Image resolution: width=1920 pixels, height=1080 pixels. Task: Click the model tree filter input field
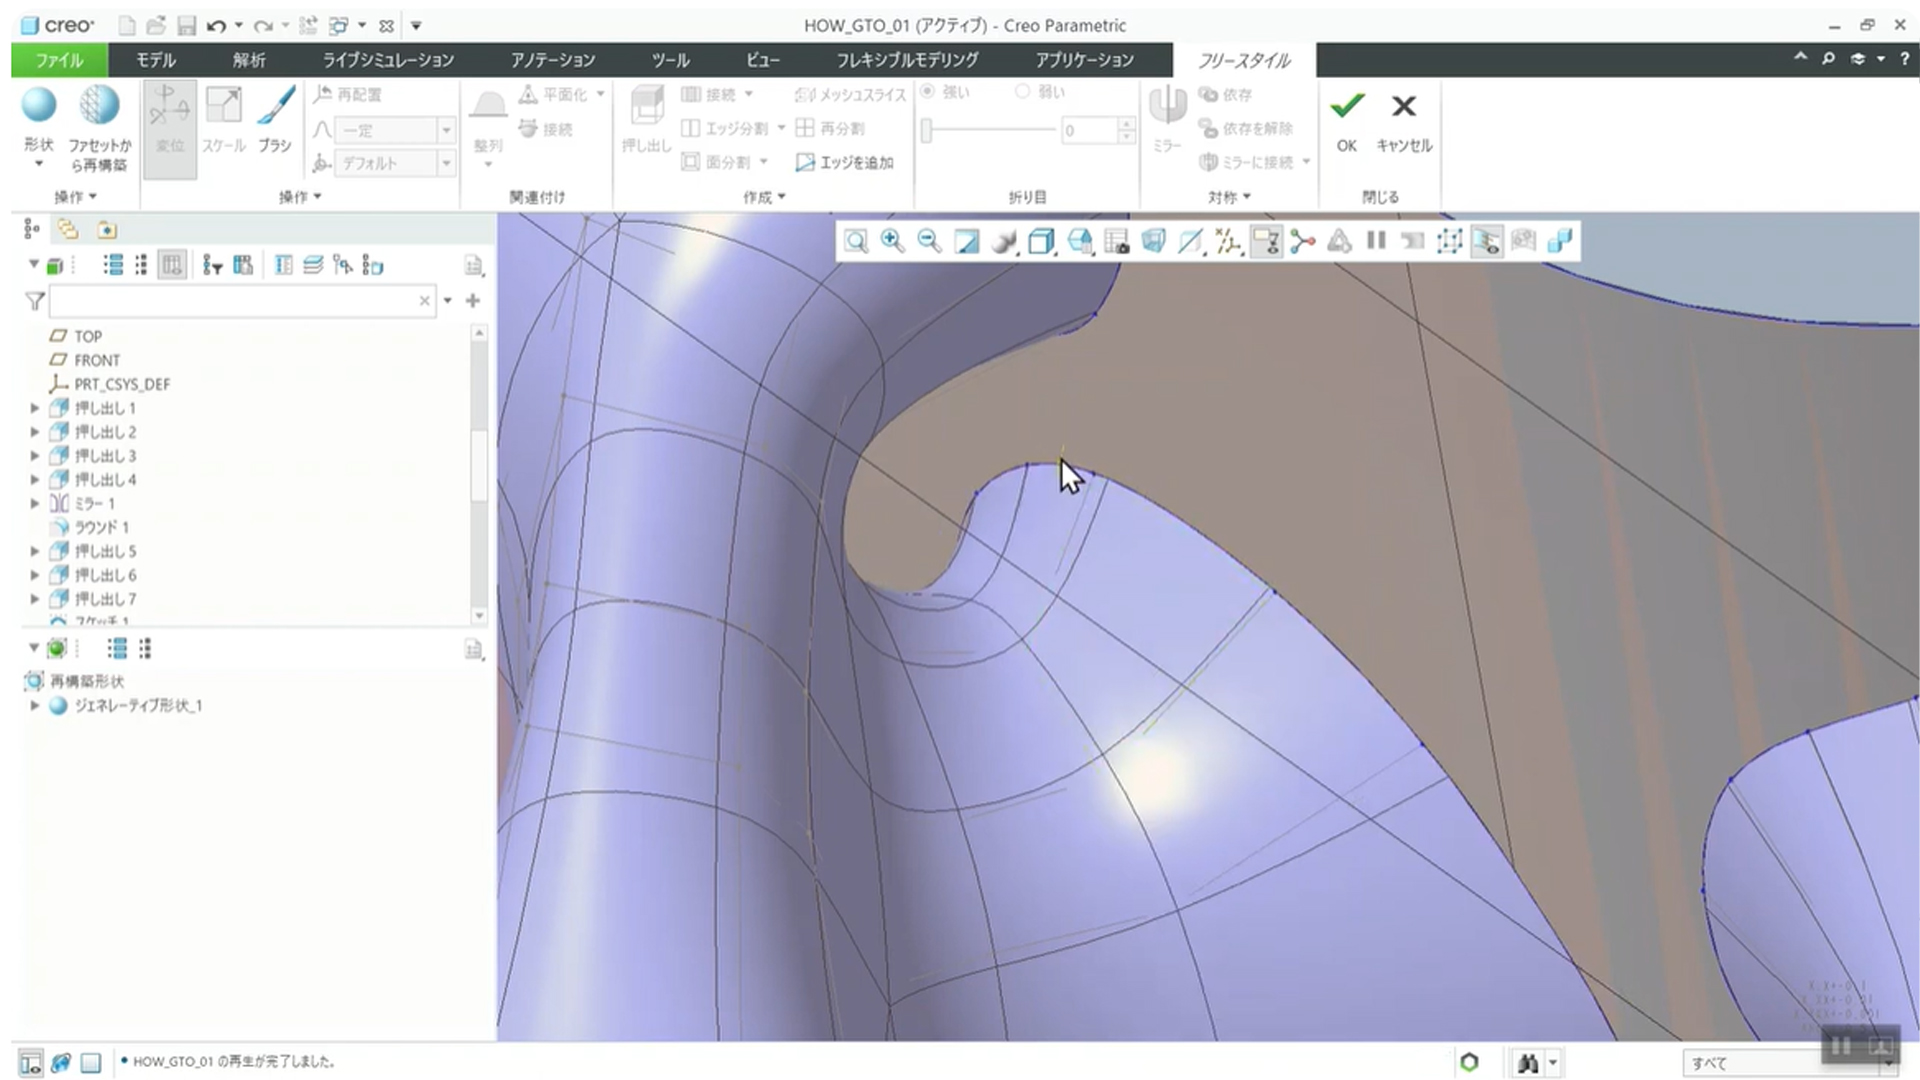(235, 301)
